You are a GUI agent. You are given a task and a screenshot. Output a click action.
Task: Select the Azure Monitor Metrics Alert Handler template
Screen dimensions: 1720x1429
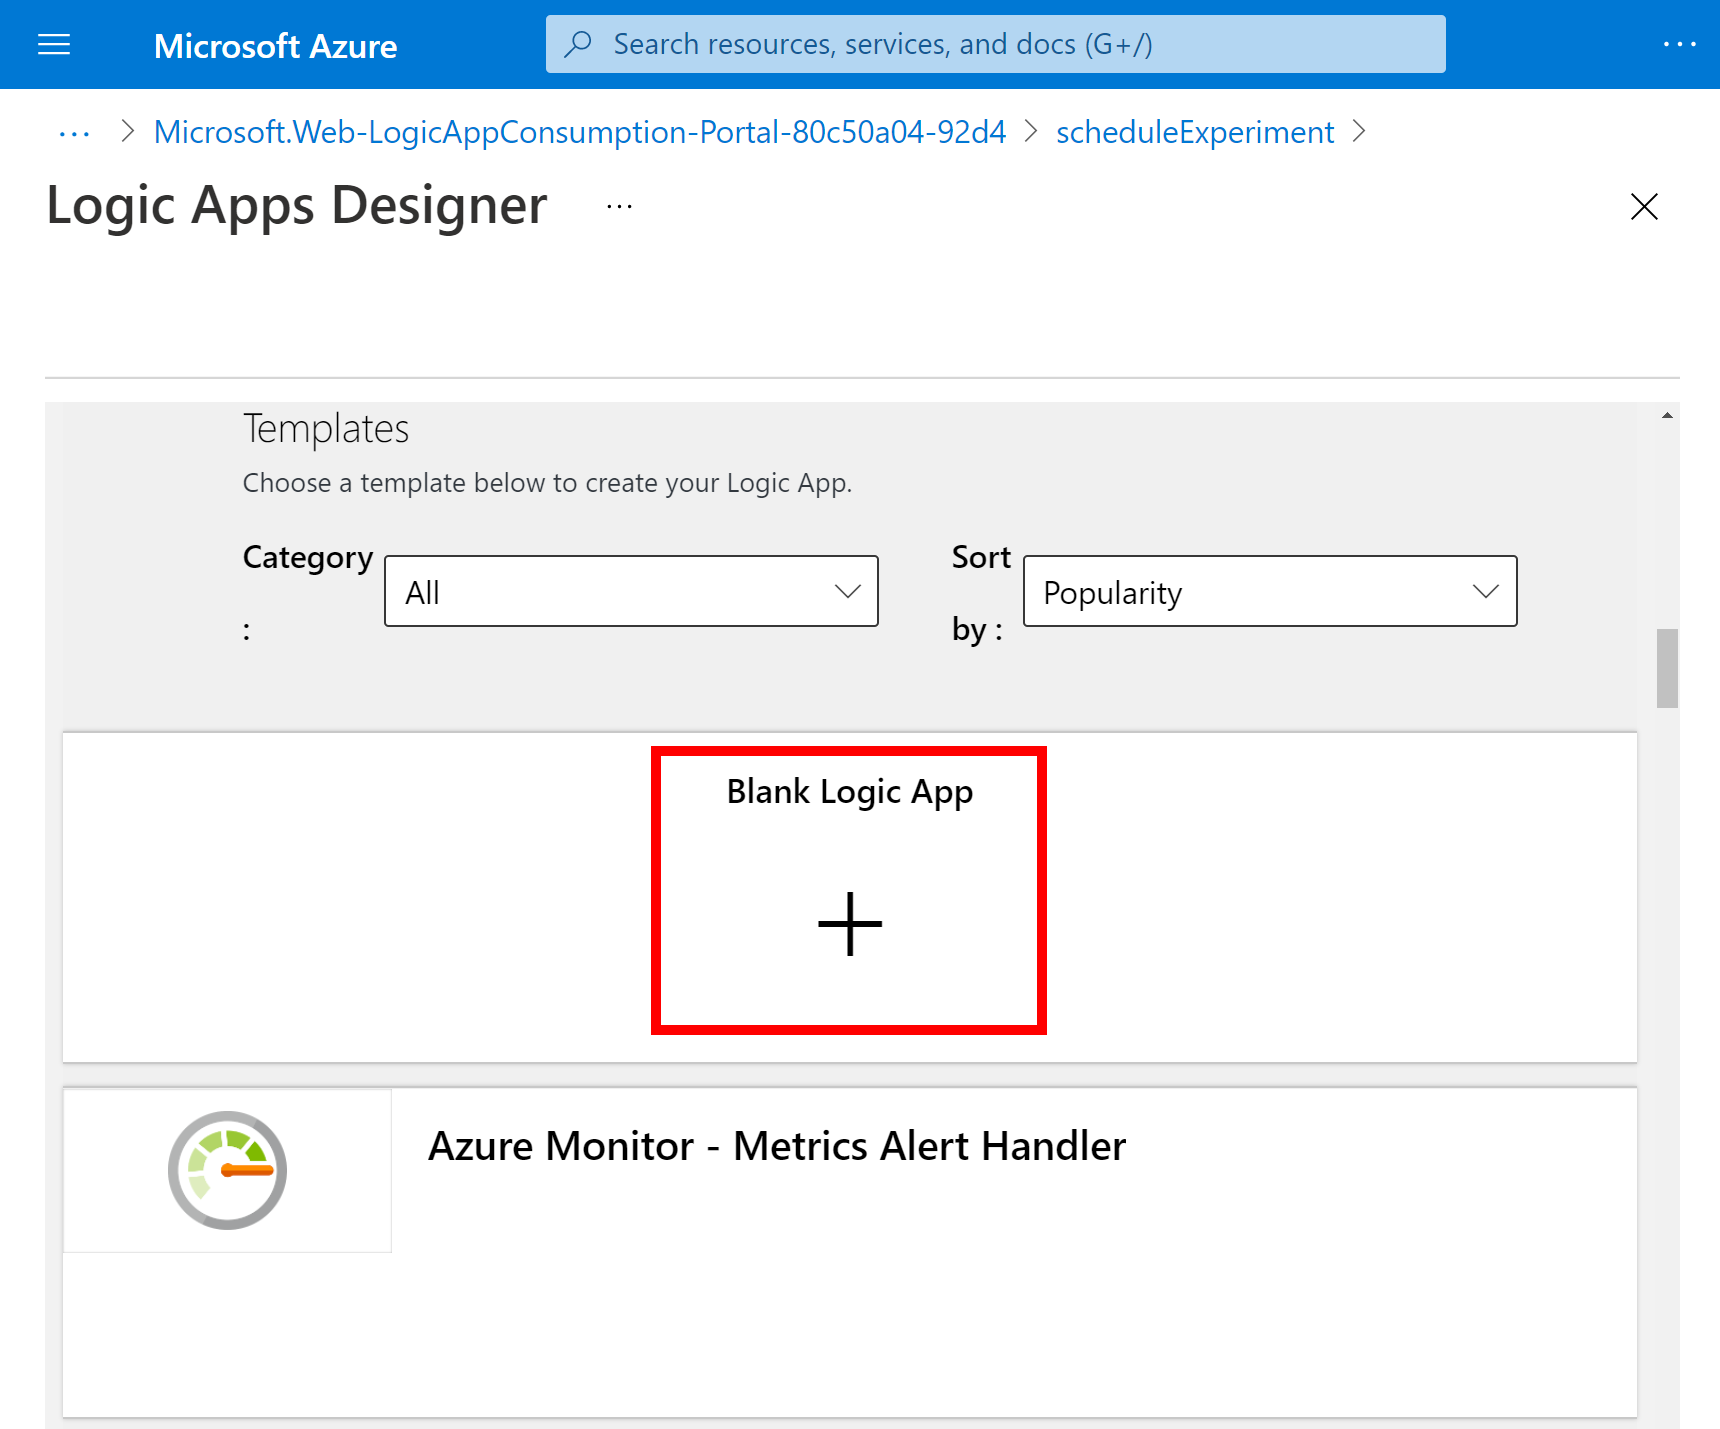click(777, 1146)
